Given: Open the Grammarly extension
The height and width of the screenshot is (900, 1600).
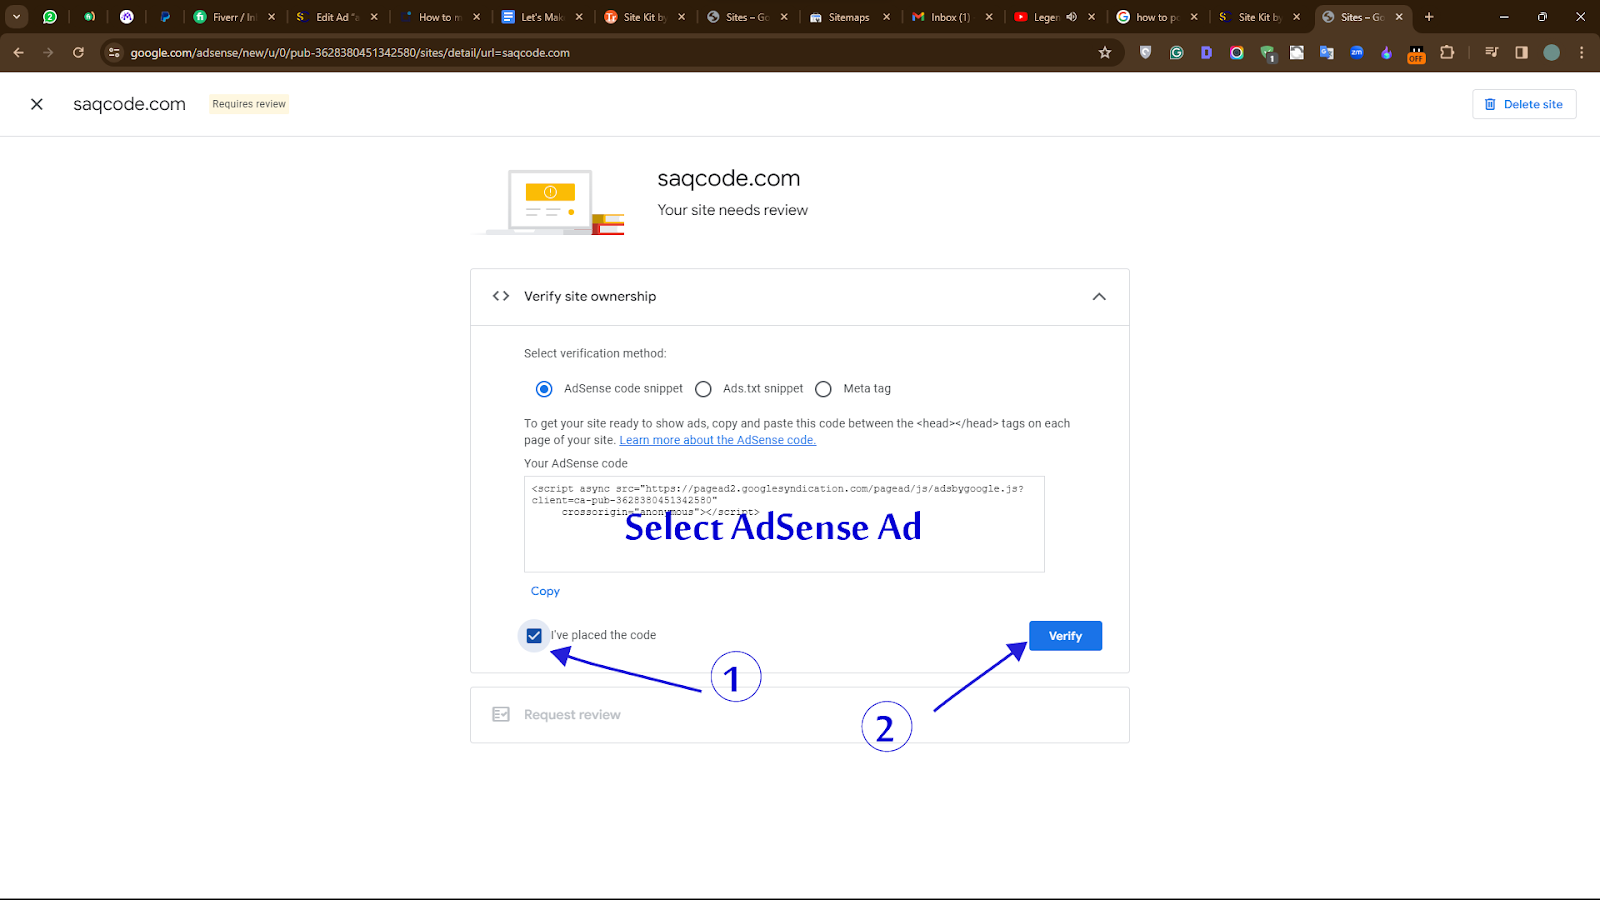Looking at the screenshot, I should click(x=1176, y=53).
